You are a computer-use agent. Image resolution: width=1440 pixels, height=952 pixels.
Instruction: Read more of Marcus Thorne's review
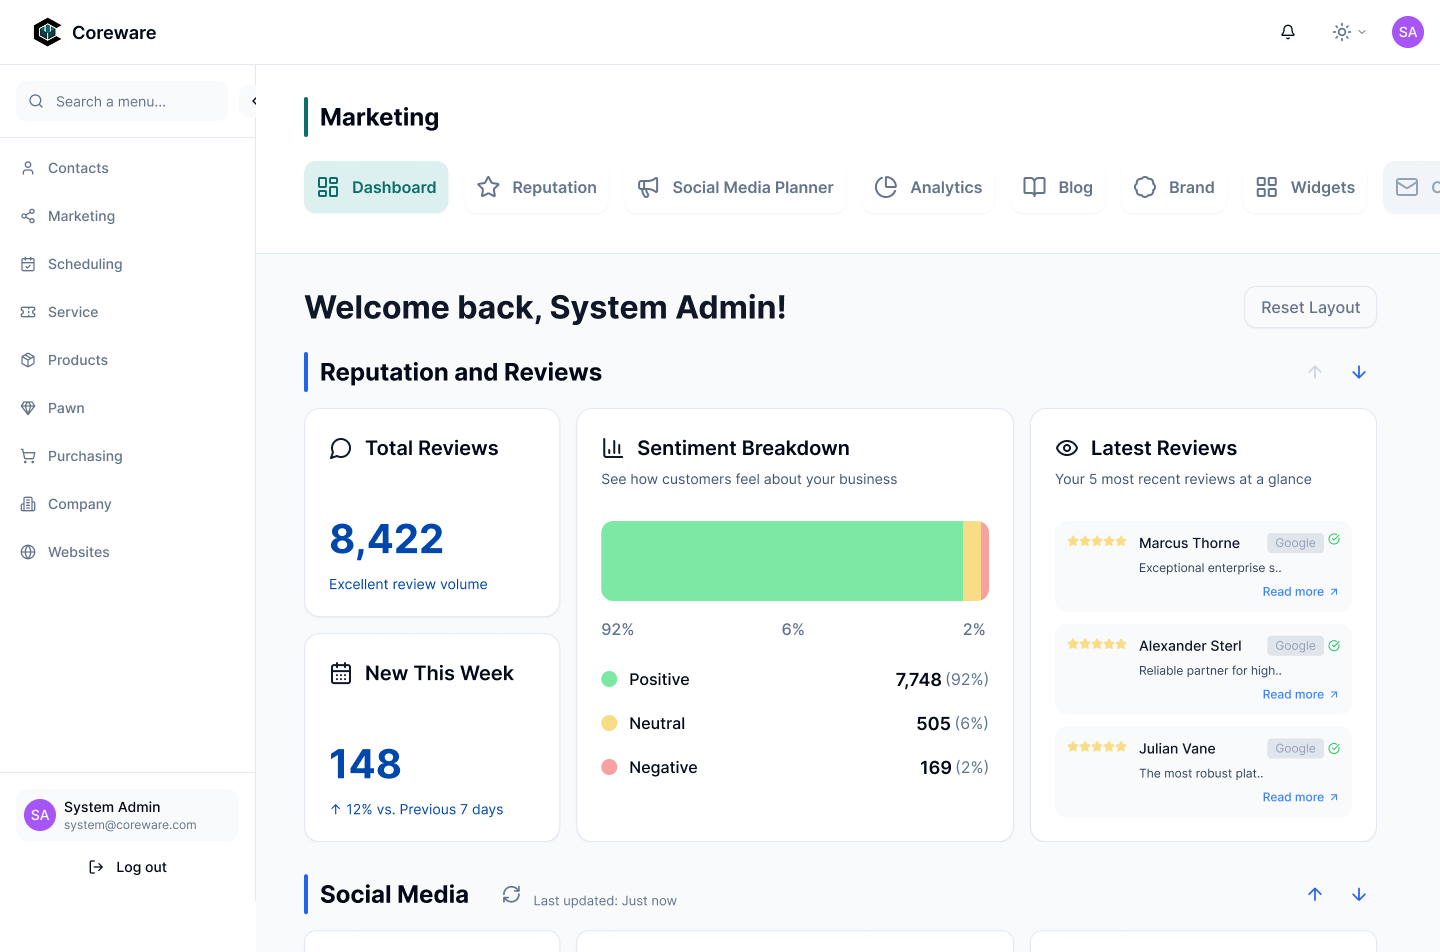tap(1299, 592)
